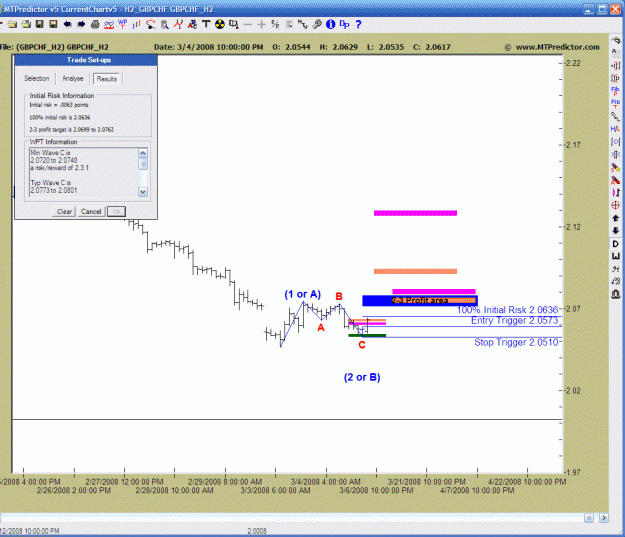The width and height of the screenshot is (625, 537).
Task: Open the zoom magnifier tool
Action: click(317, 25)
